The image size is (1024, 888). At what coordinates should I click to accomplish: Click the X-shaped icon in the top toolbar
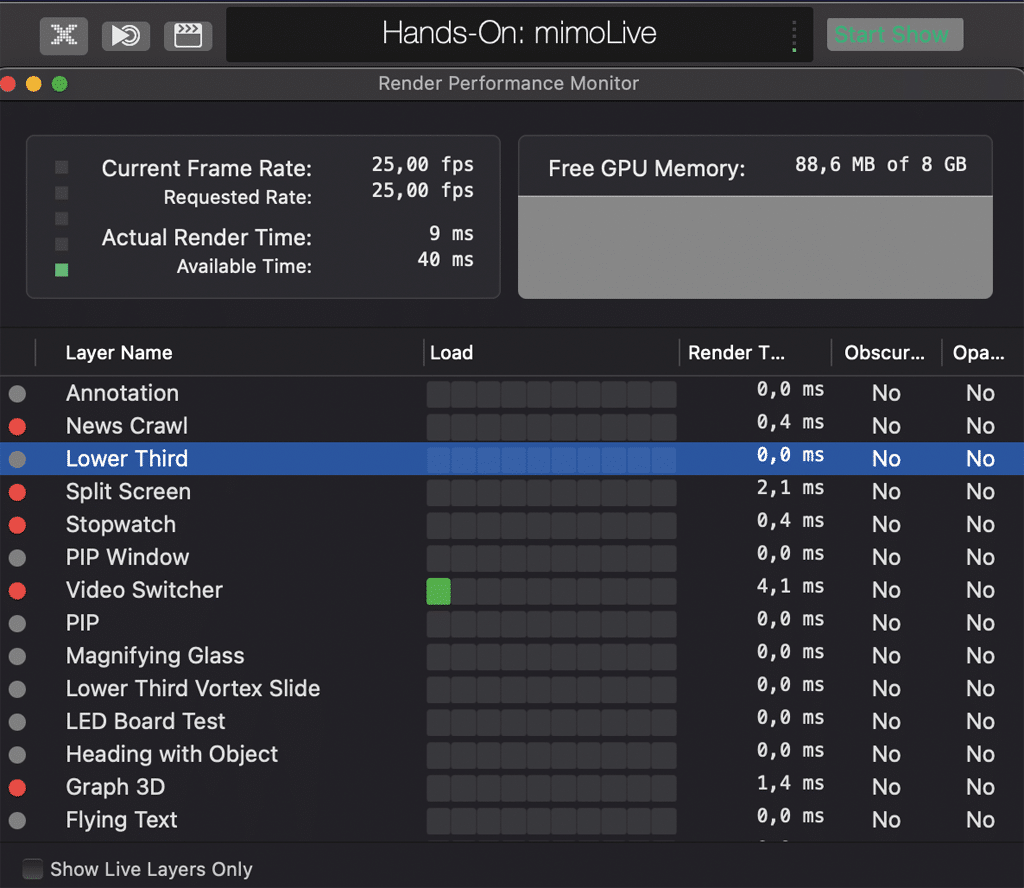point(64,35)
